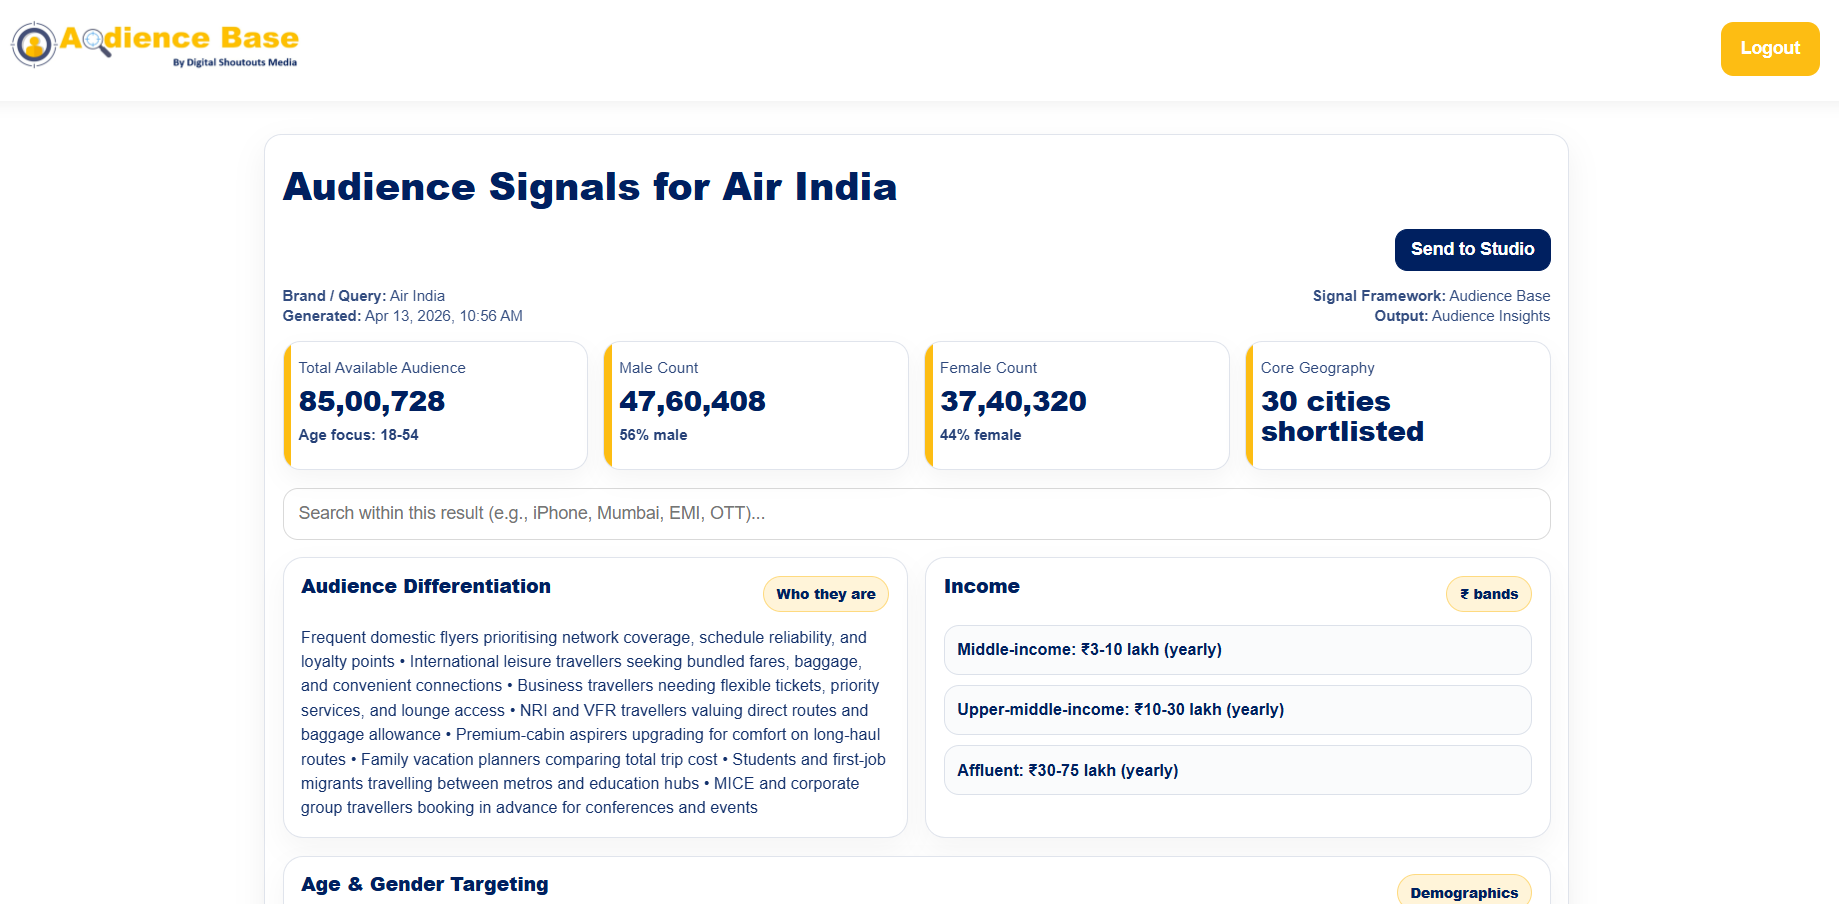This screenshot has width=1839, height=904.
Task: Select the Middle-income ₹3-10 lakh row
Action: pos(1237,650)
